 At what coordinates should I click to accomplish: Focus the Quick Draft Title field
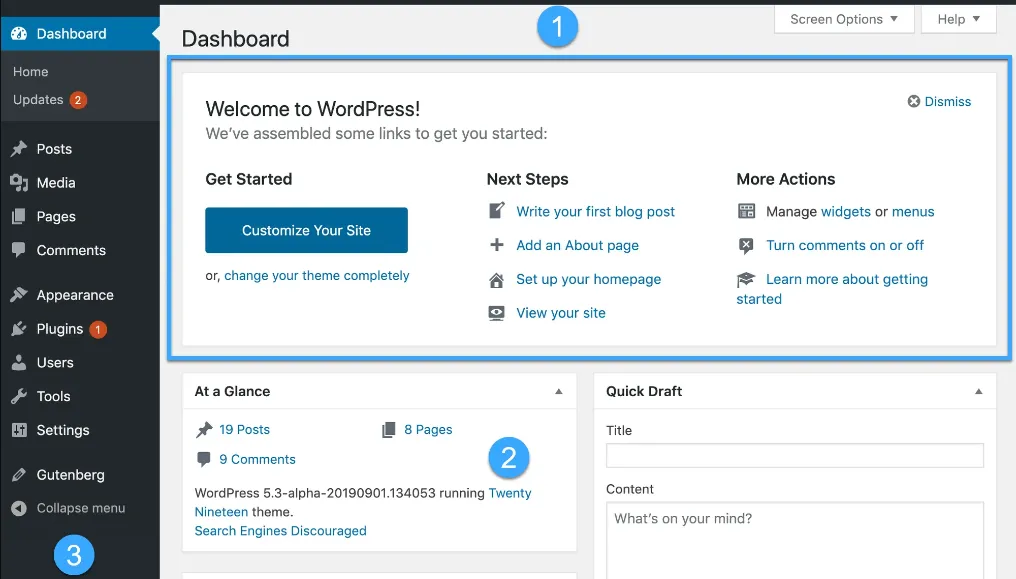tap(794, 455)
